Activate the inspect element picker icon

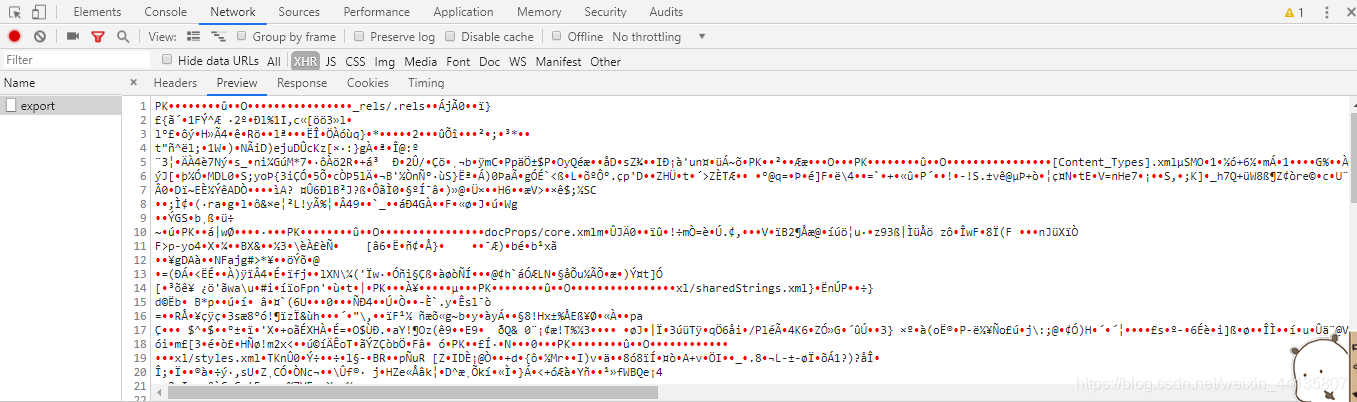coord(14,12)
